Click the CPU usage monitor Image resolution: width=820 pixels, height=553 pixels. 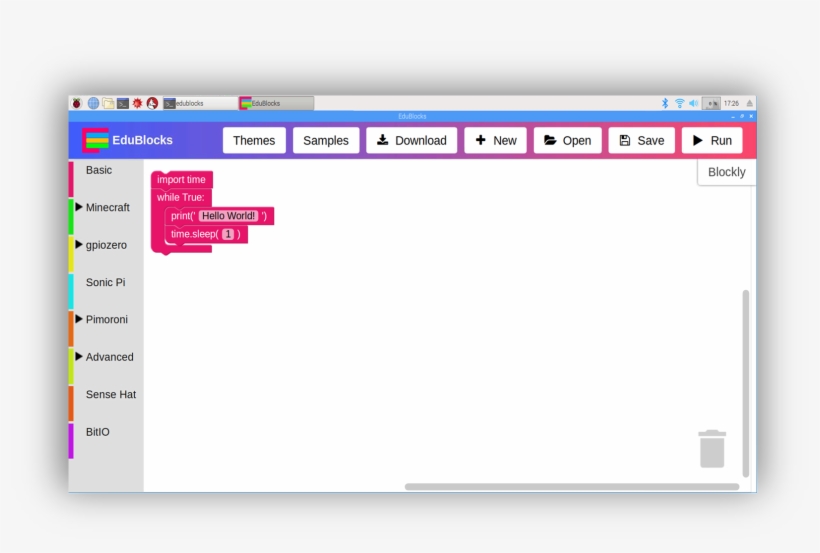[711, 103]
